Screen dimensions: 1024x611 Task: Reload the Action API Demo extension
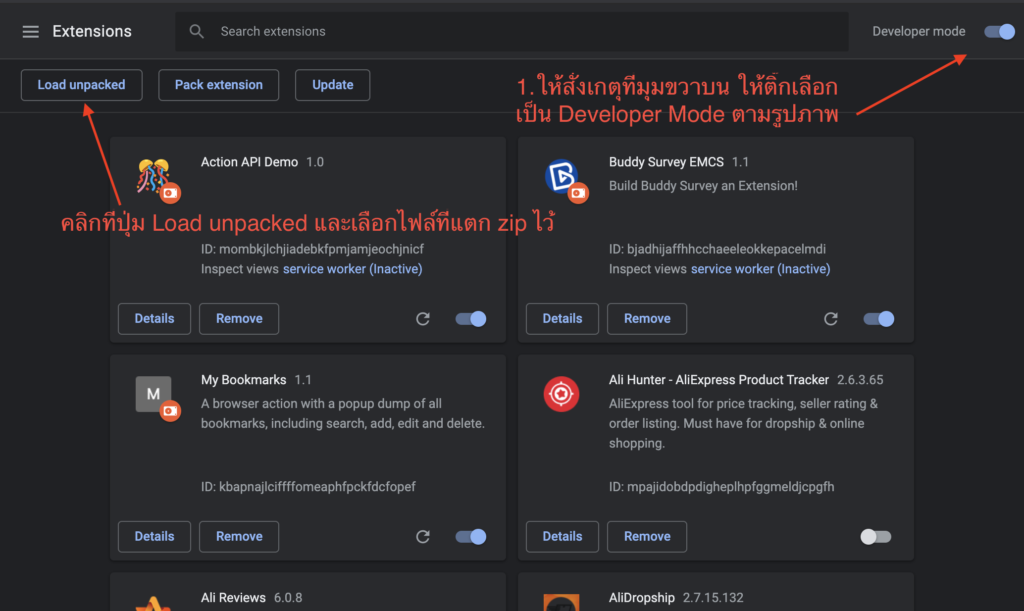(423, 319)
